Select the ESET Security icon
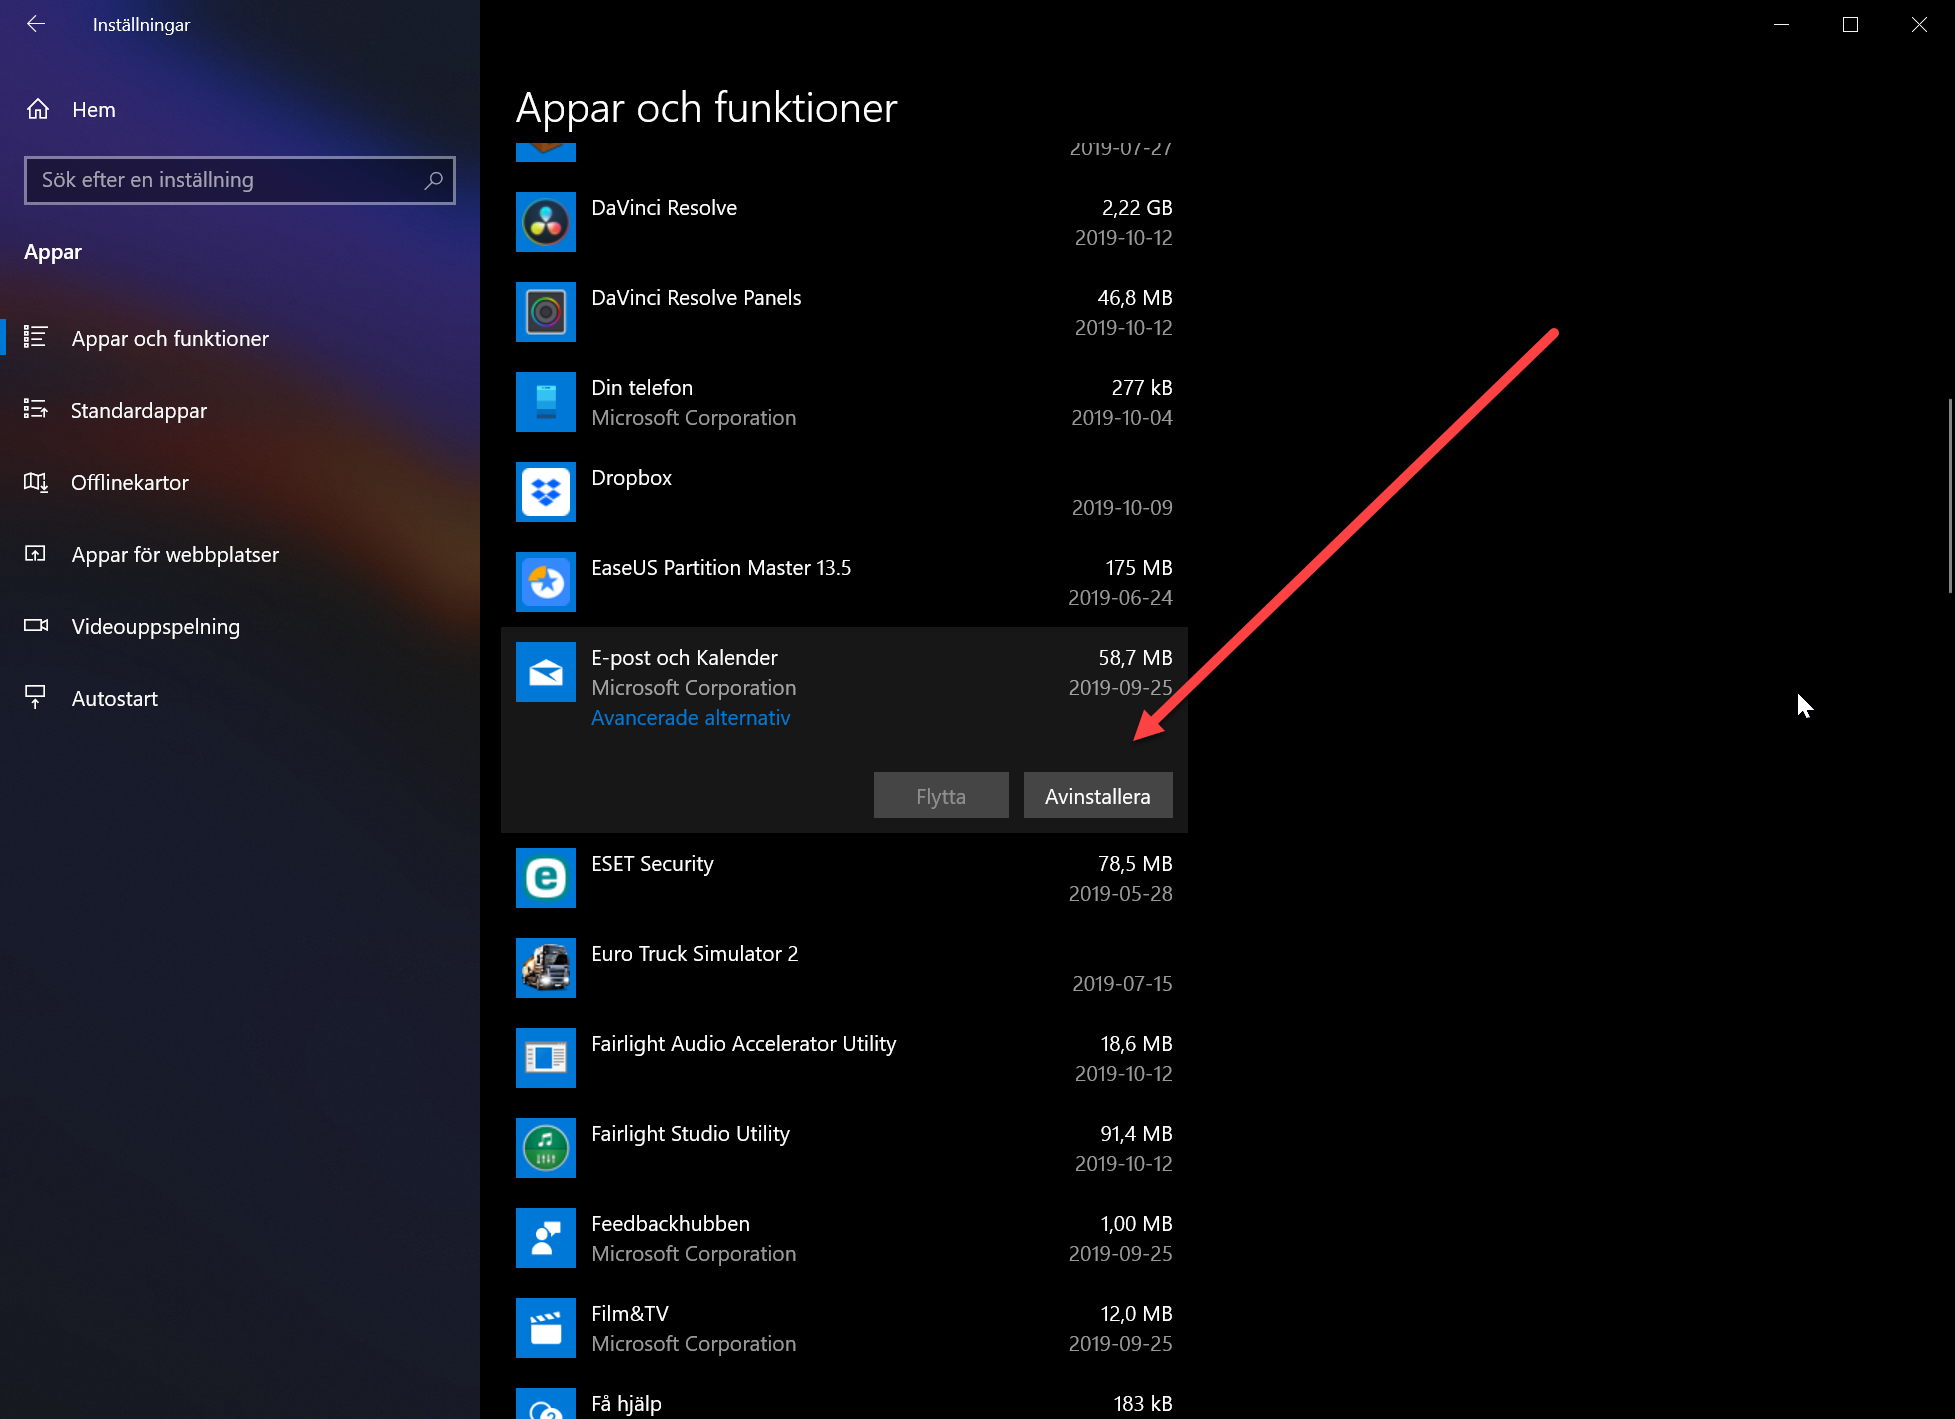The height and width of the screenshot is (1419, 1955). pos(546,878)
